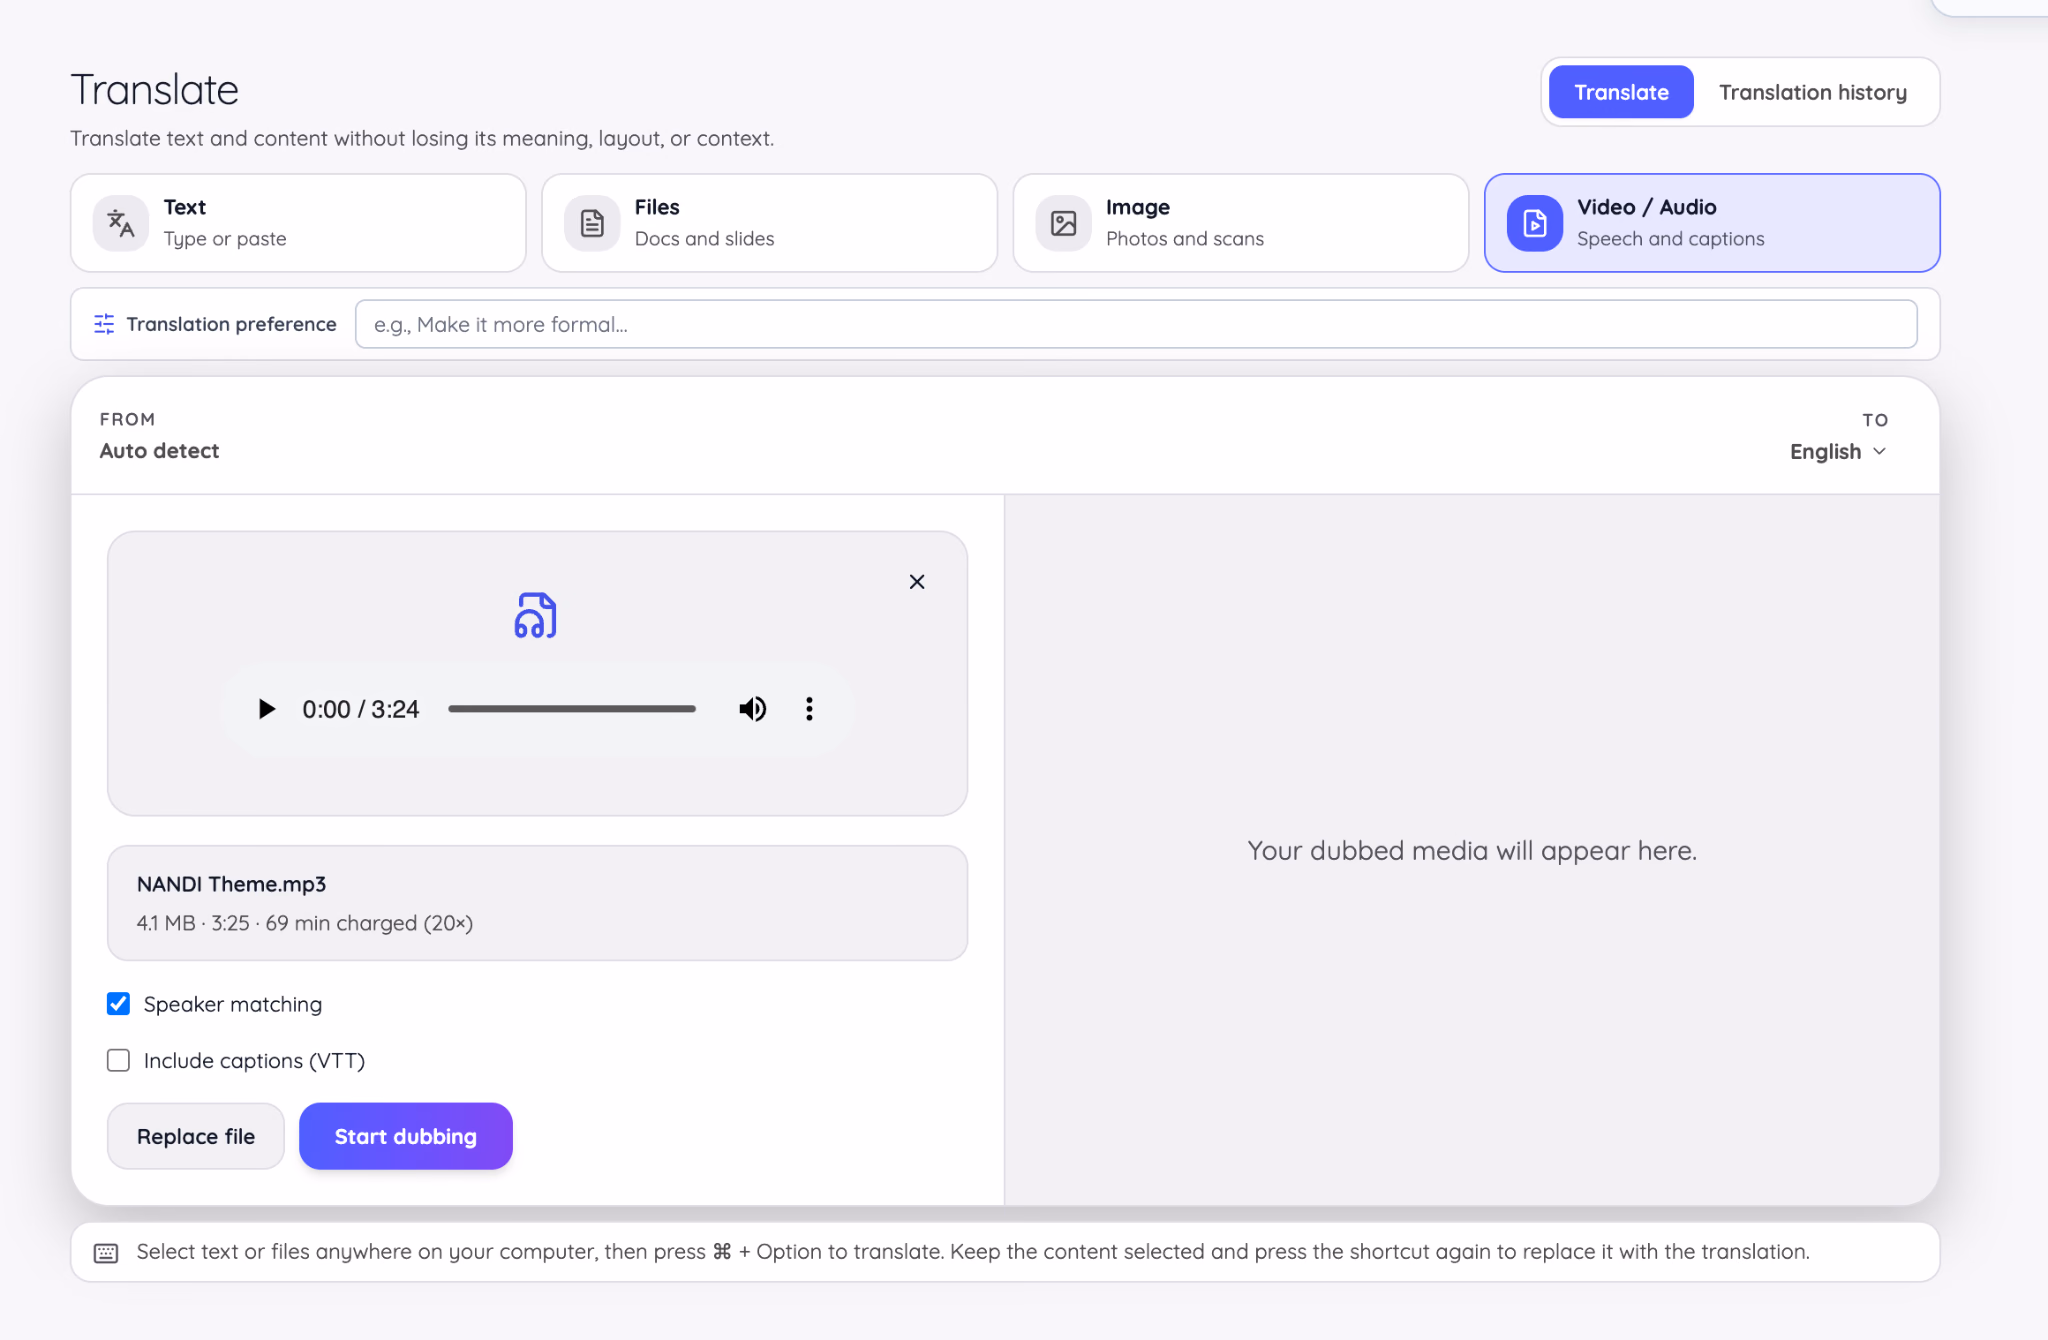The width and height of the screenshot is (2048, 1340).
Task: Open the English target language dropdown
Action: tap(1838, 452)
